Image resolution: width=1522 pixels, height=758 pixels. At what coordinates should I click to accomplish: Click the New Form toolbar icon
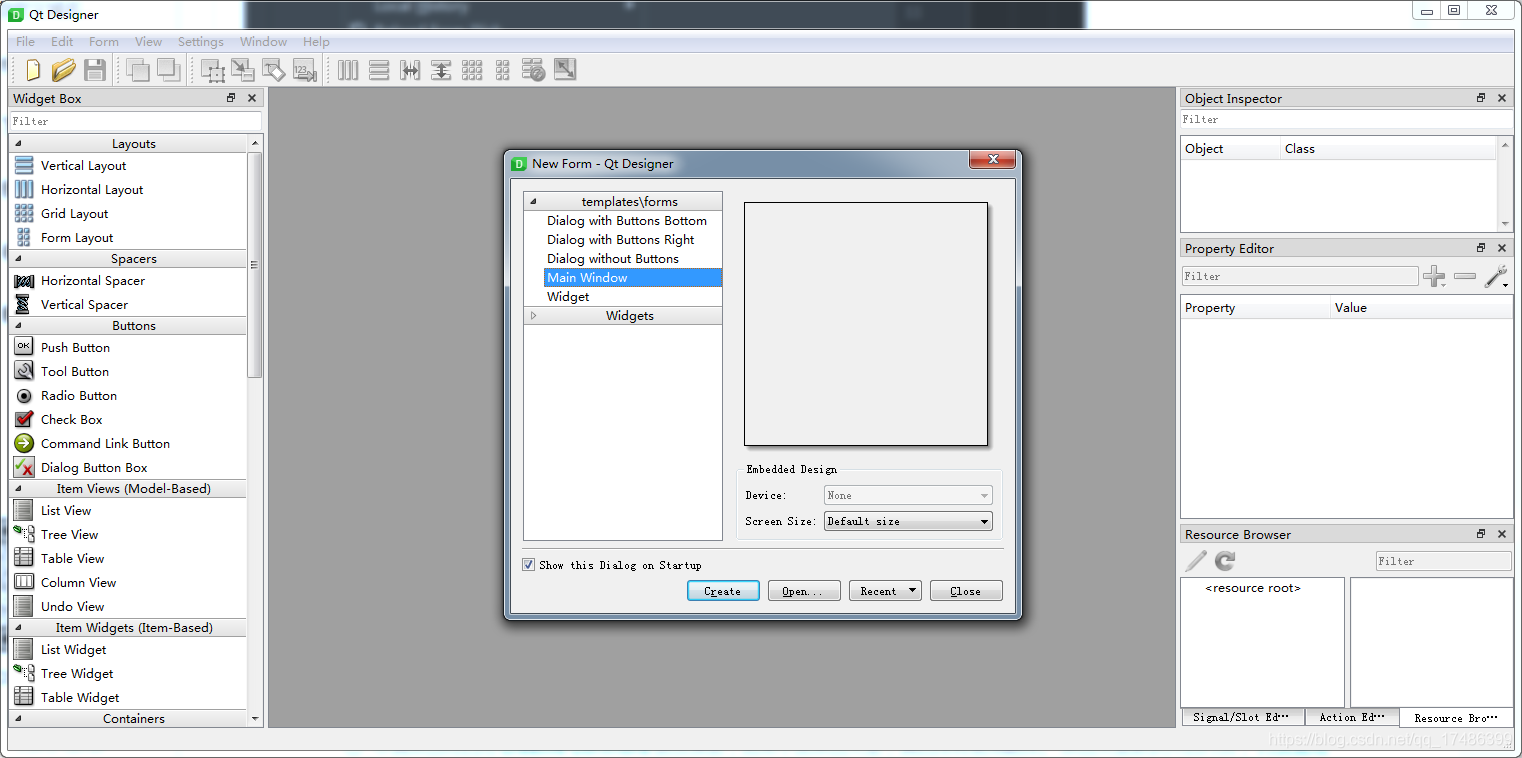[34, 70]
